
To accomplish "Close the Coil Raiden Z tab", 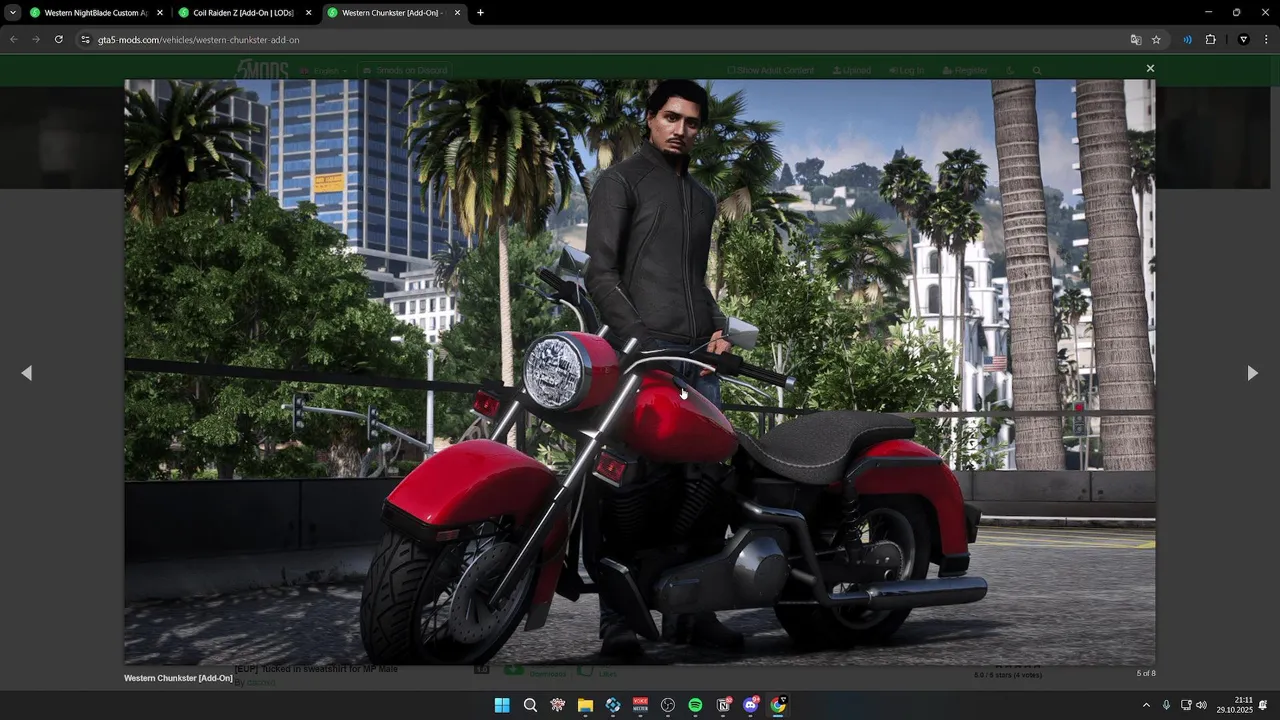I will coord(308,13).
